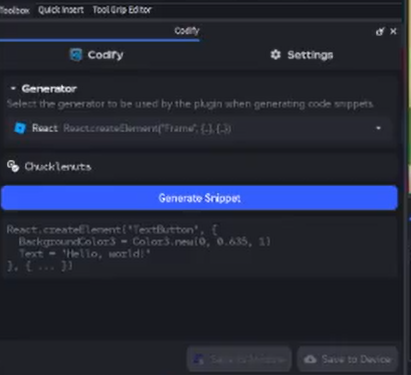Click the selection icon beside Chucklenuts
The image size is (411, 375).
tap(13, 166)
